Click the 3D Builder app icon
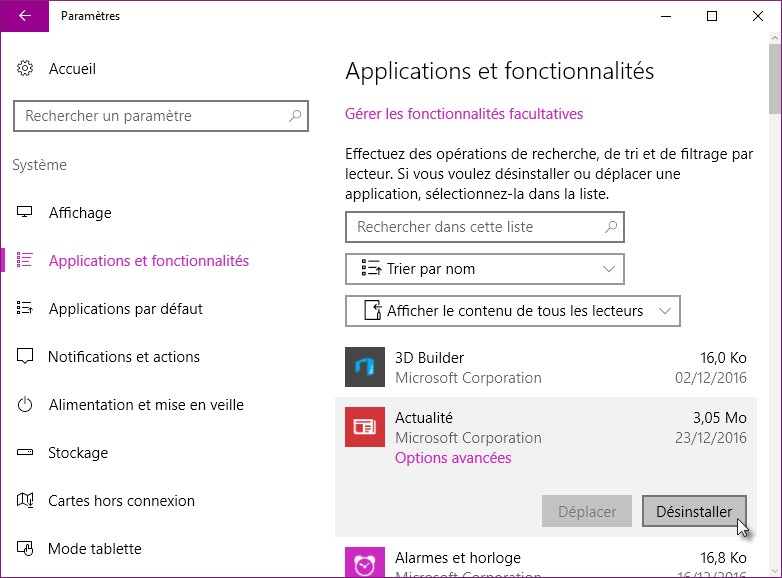Viewport: 782px width, 578px height. [364, 367]
